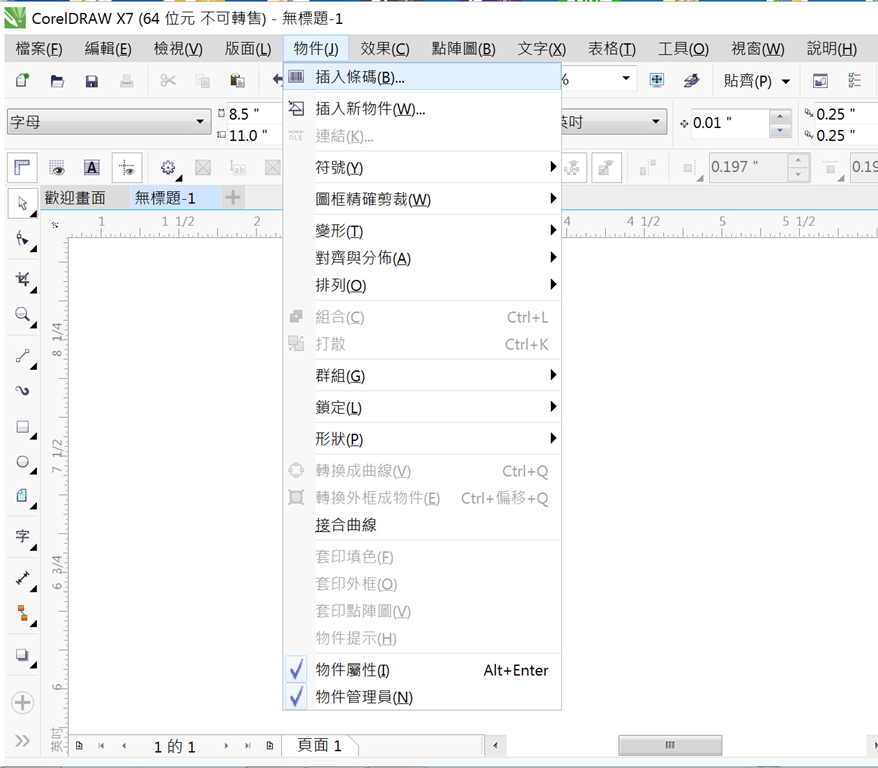The height and width of the screenshot is (768, 878).
Task: Click the round plus quick customize button
Action: click(22, 703)
